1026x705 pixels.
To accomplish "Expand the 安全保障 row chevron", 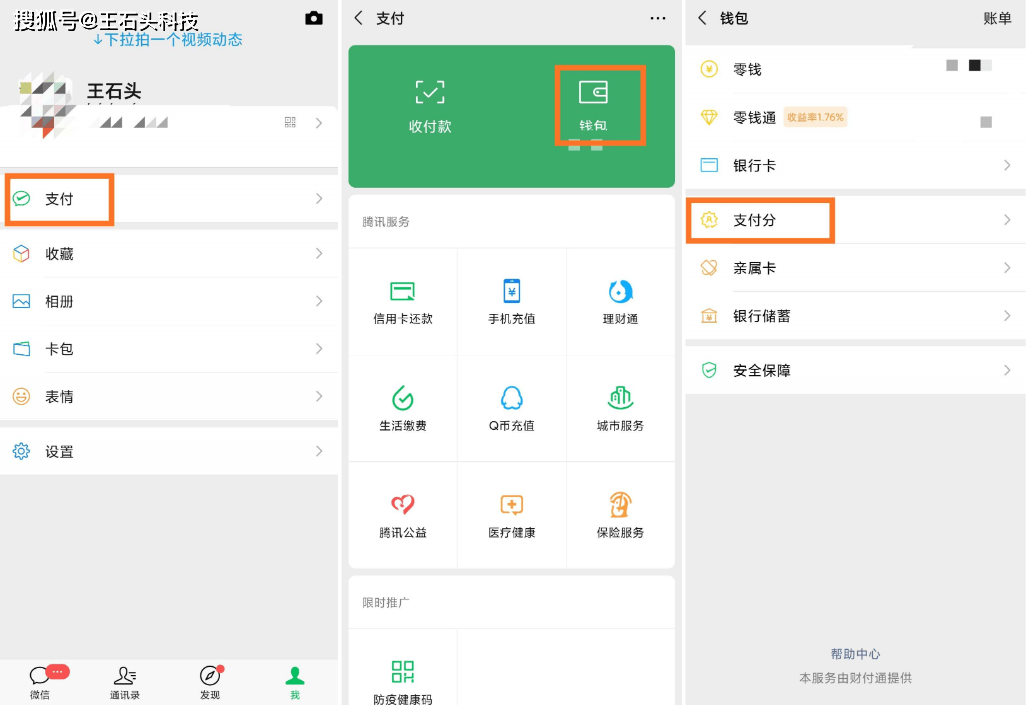I will pos(1007,370).
